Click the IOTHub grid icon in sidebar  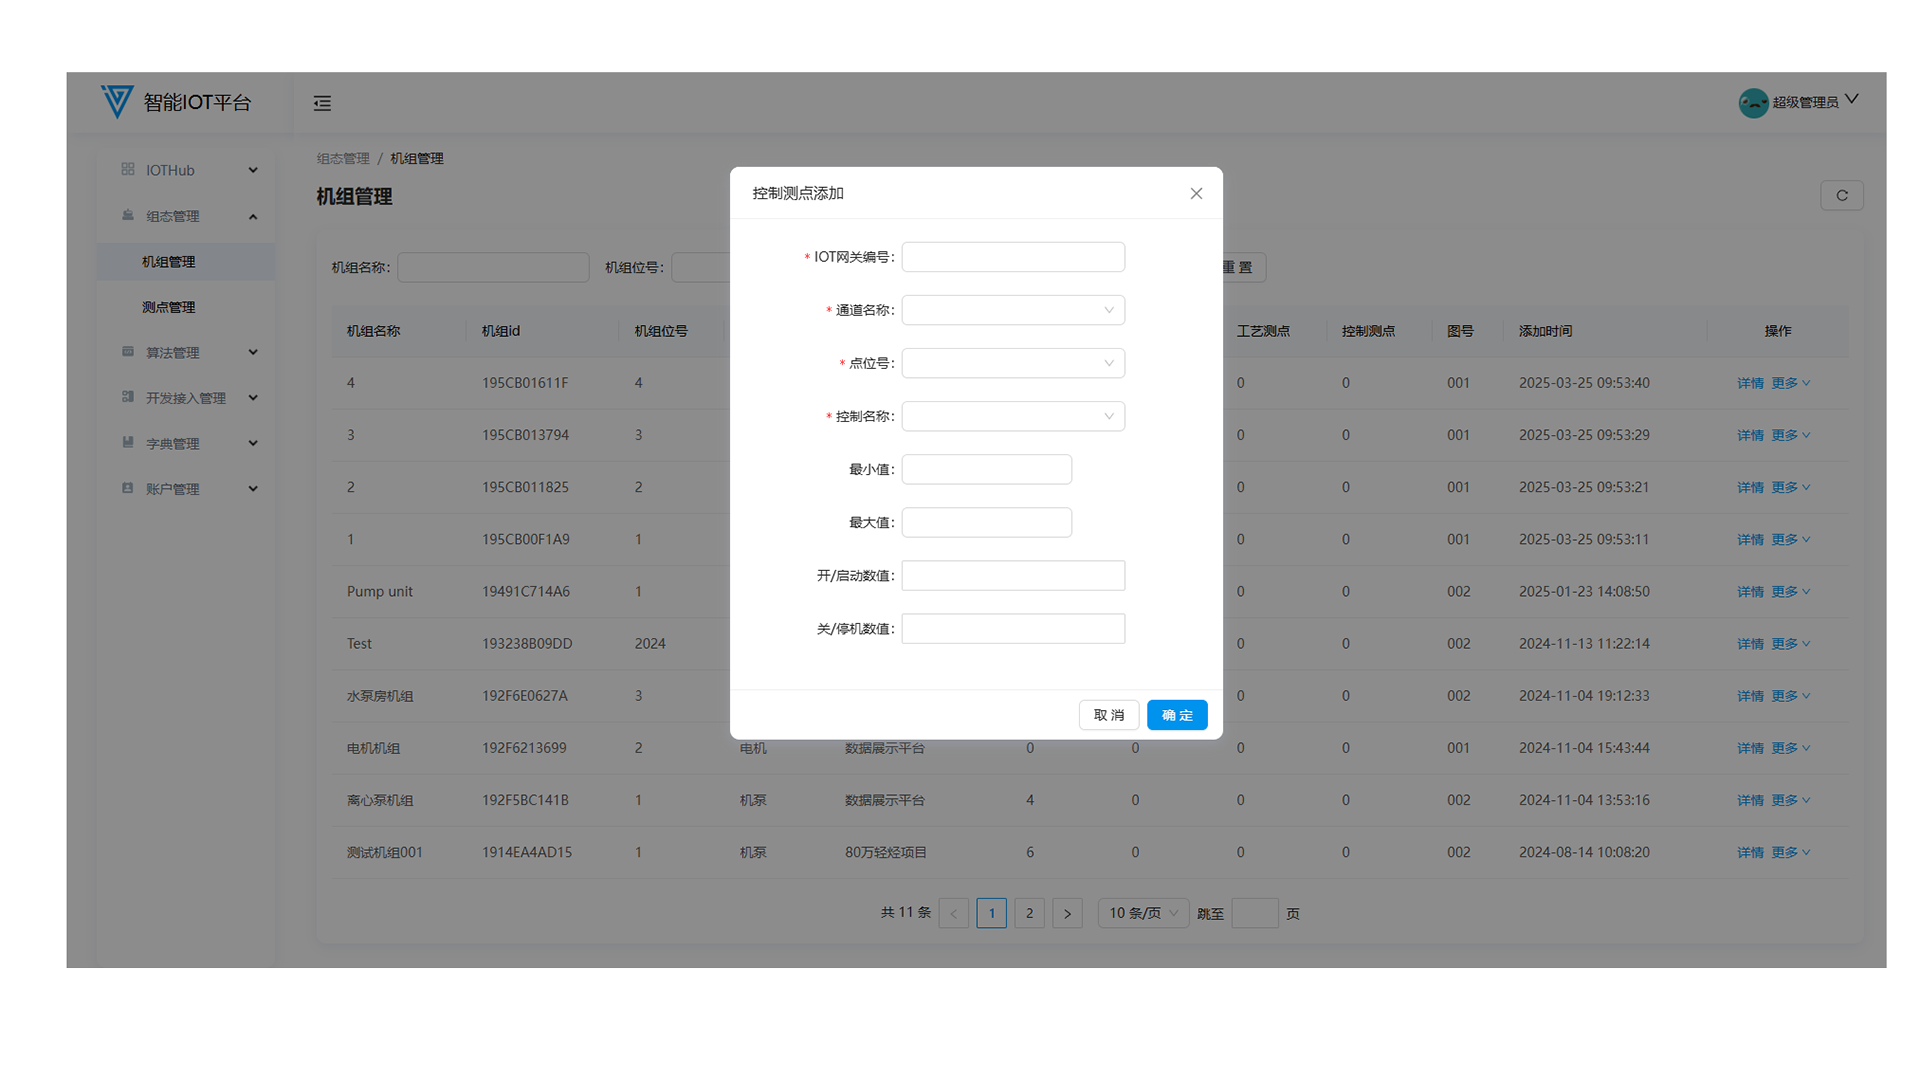(128, 170)
